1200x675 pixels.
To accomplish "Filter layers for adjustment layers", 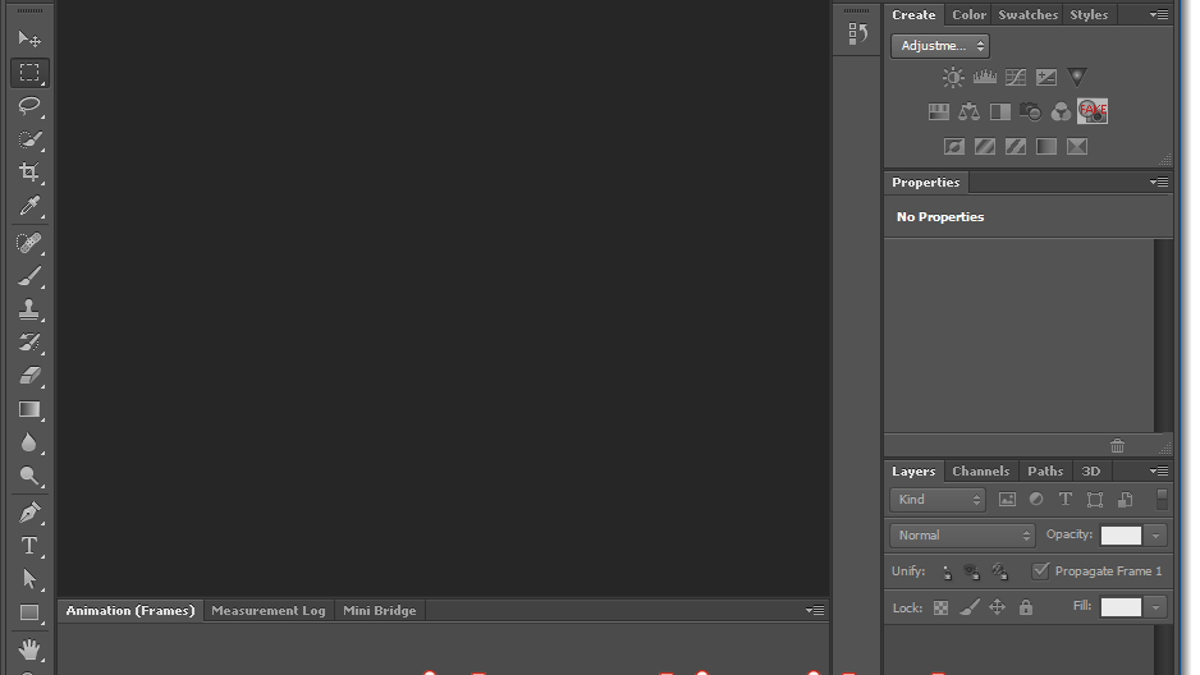I will (x=1036, y=499).
